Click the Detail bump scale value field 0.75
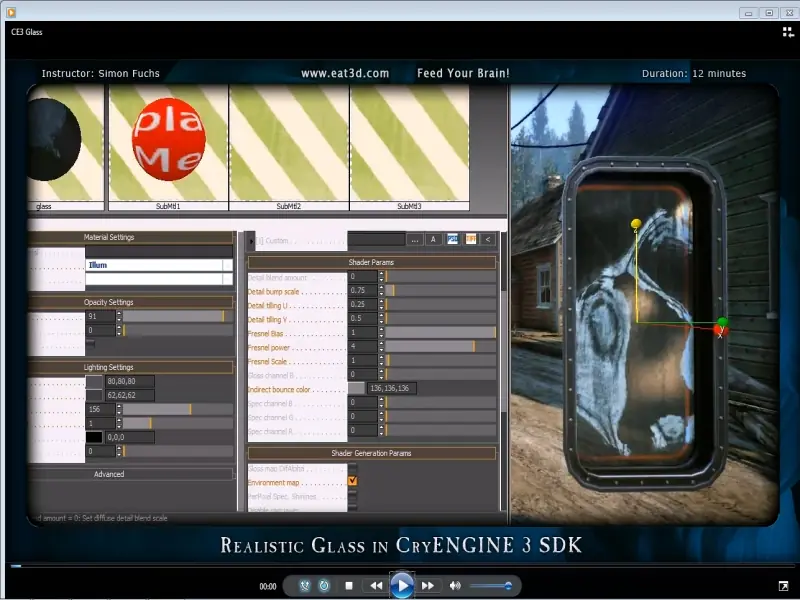This screenshot has height=600, width=800. [x=363, y=290]
